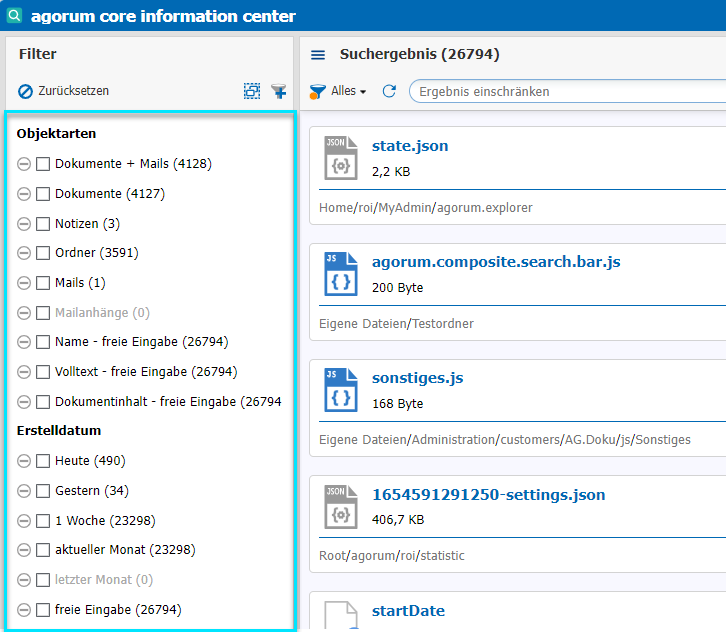The height and width of the screenshot is (632, 726).
Task: Exclude Gestern using its minus icon
Action: click(x=24, y=491)
